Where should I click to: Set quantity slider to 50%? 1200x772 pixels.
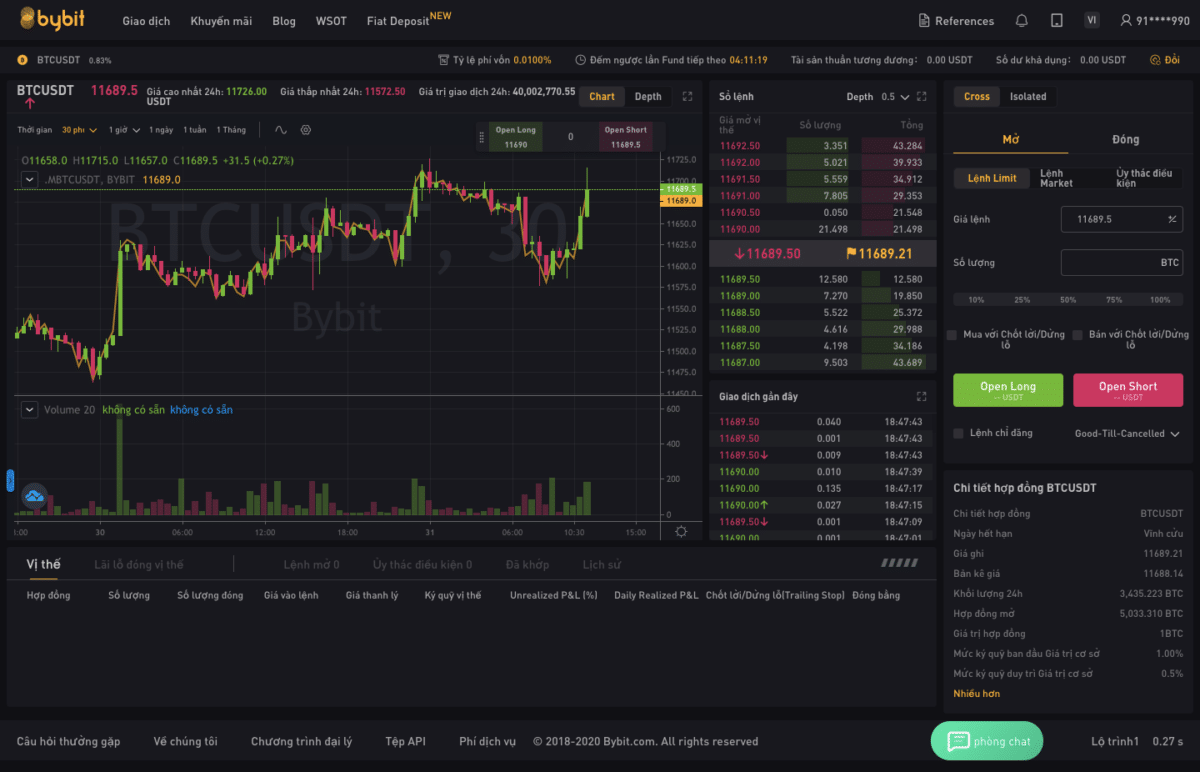coord(1068,299)
